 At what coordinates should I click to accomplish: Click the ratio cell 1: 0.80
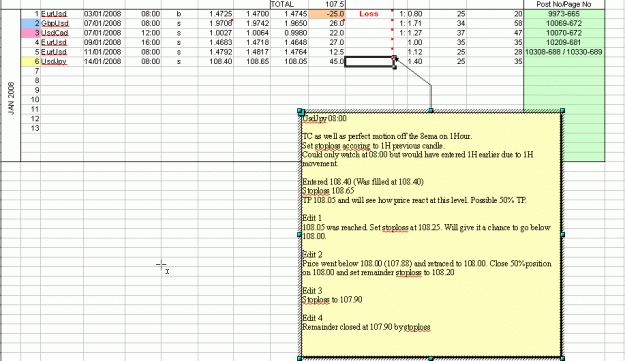(x=411, y=14)
